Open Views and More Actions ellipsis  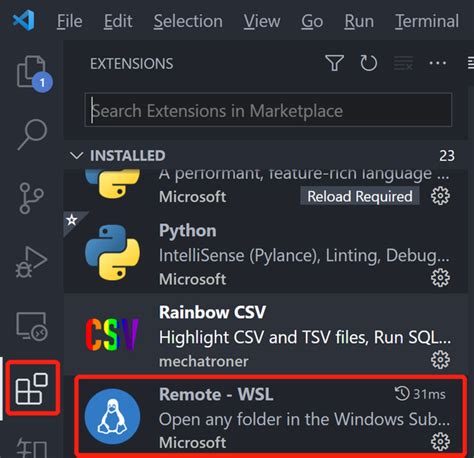438,63
